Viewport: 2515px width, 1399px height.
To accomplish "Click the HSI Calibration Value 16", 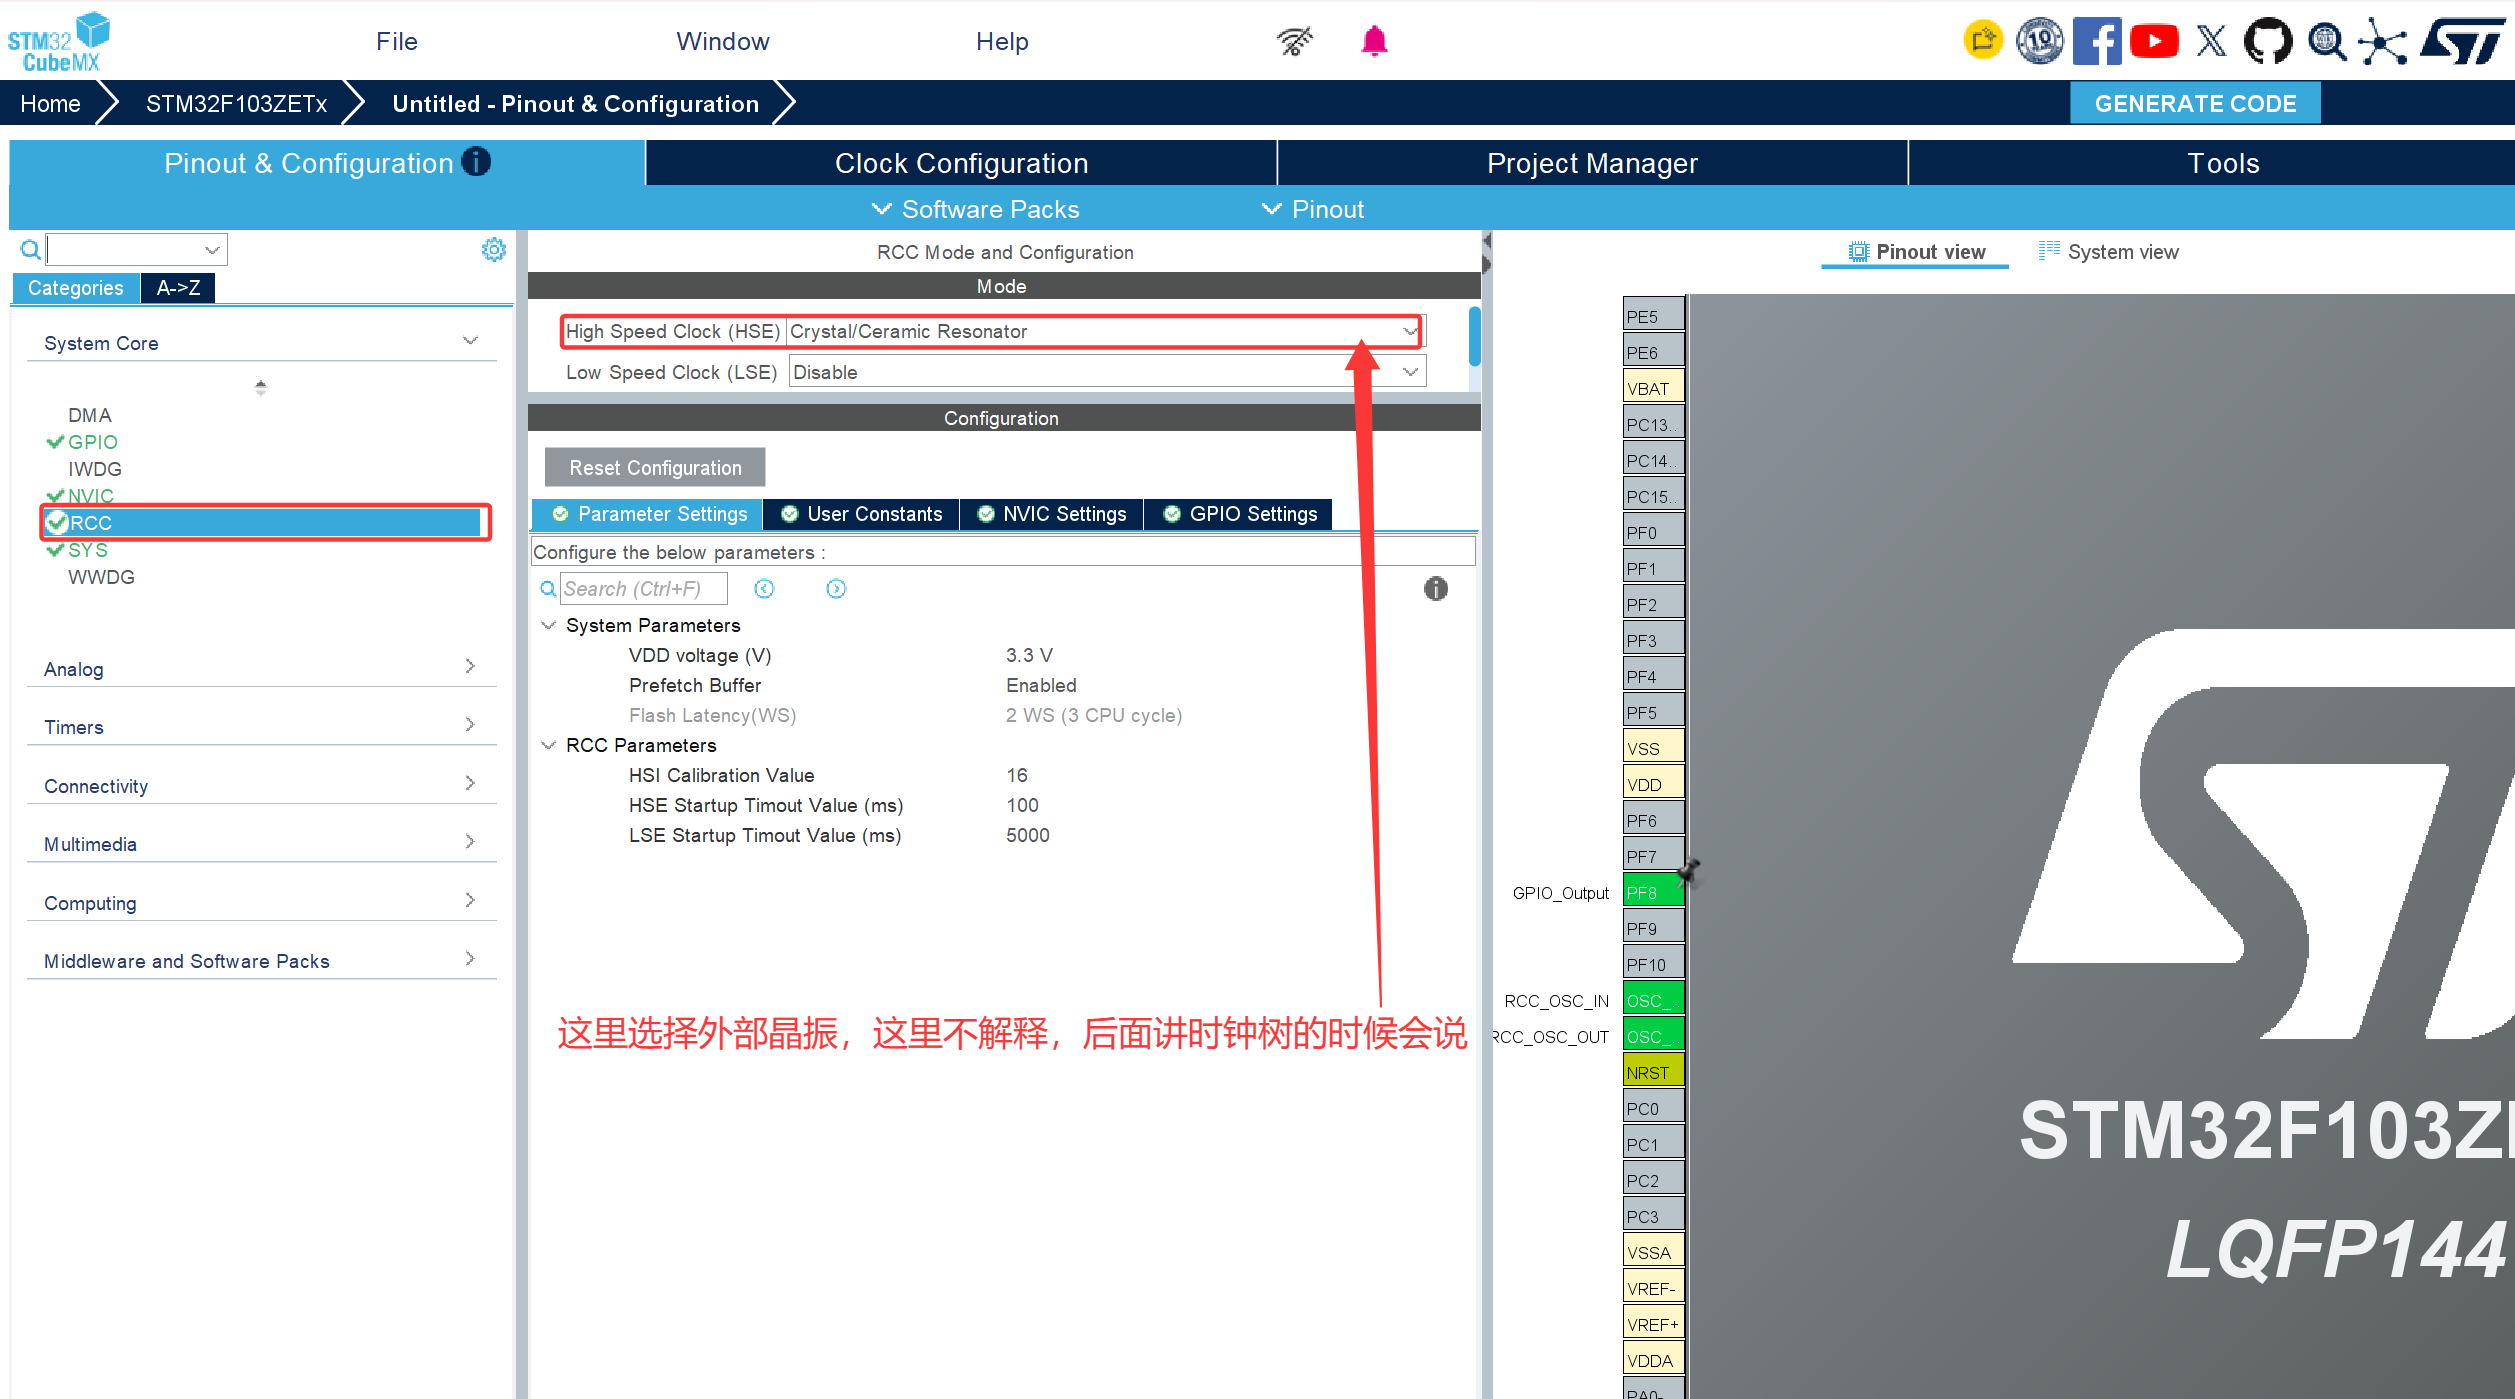I will click(x=1017, y=775).
